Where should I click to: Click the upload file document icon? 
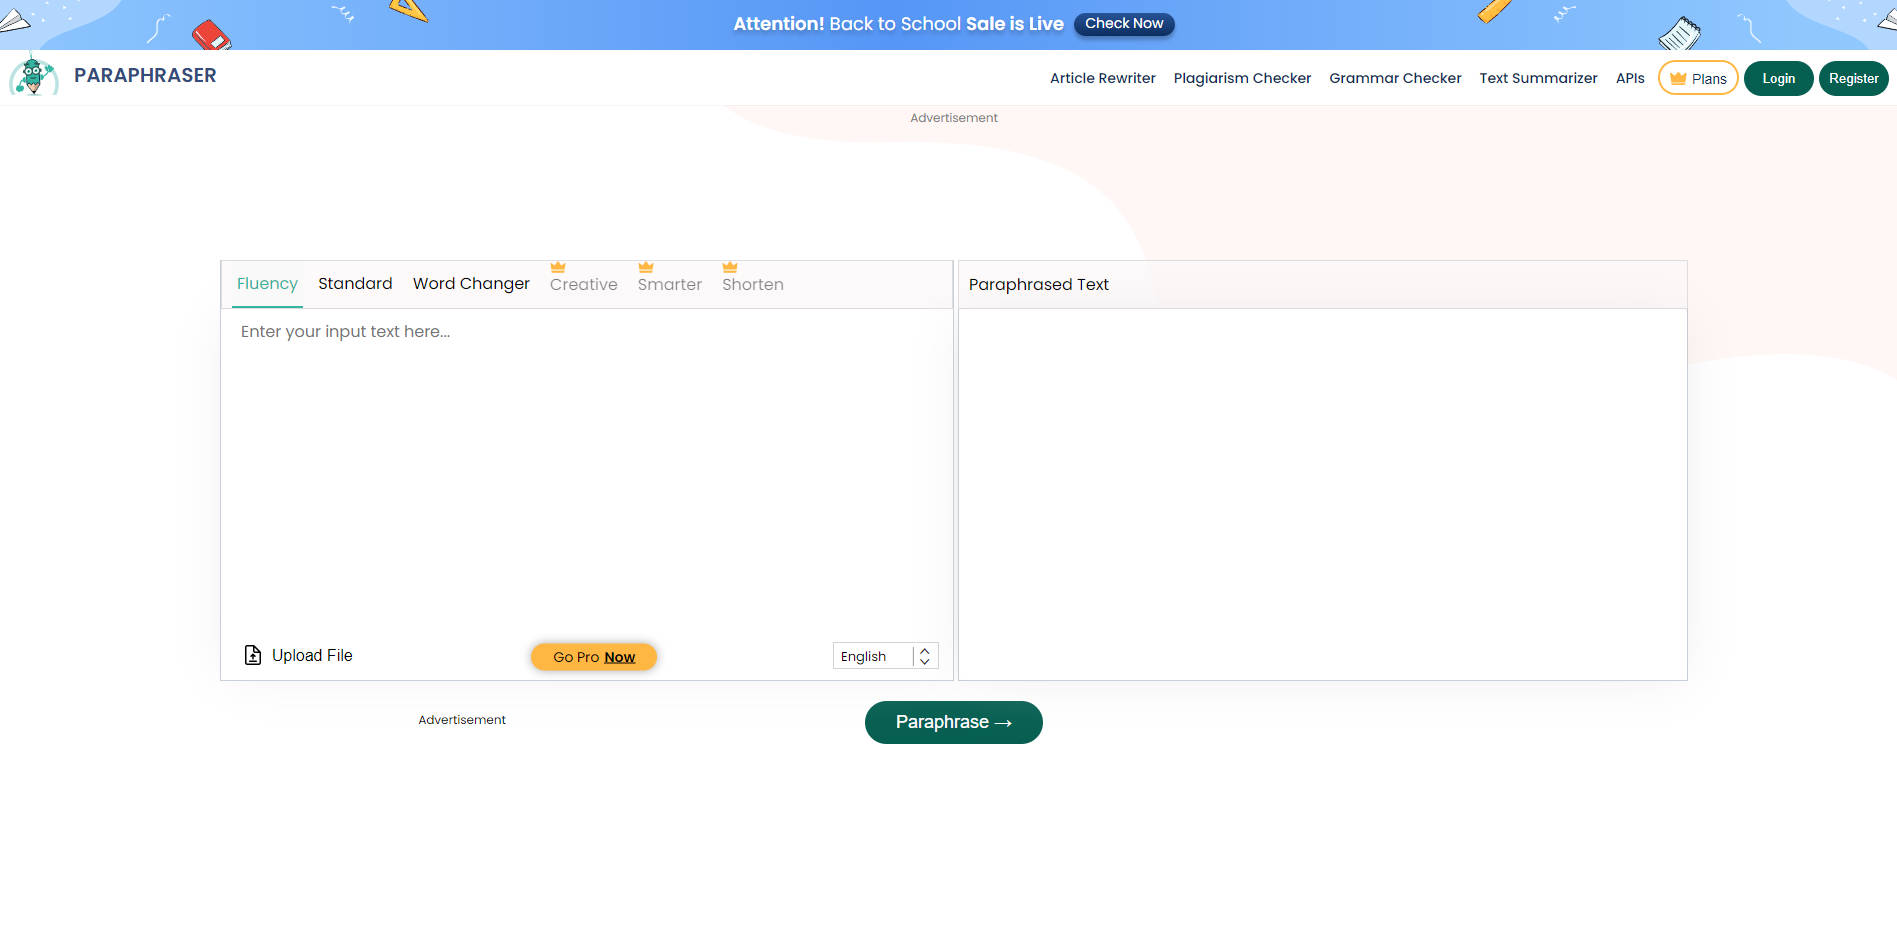253,655
